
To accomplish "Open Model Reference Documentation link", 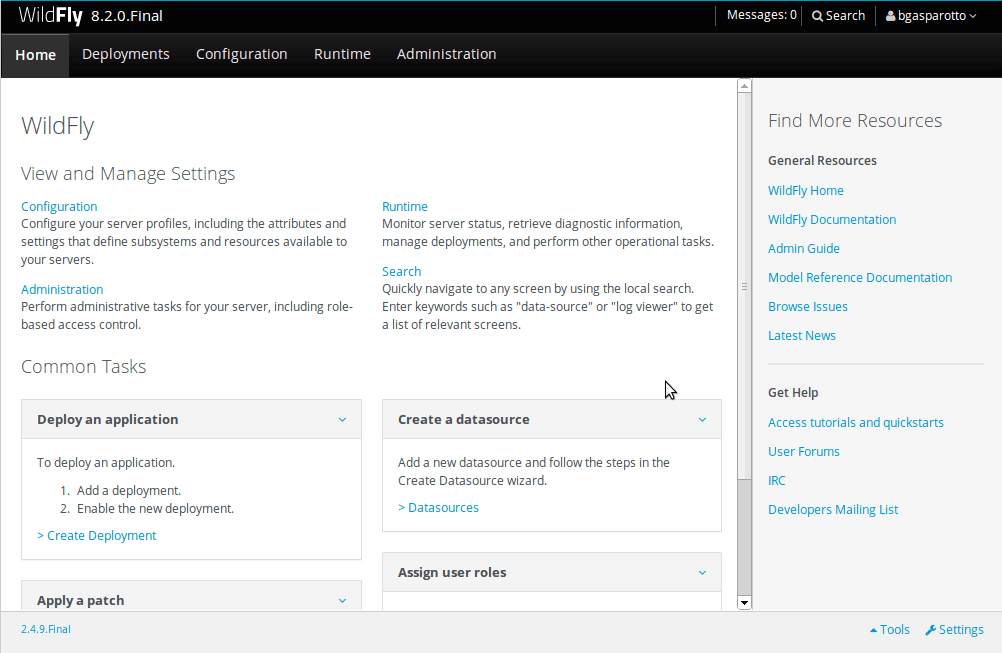I will pyautogui.click(x=859, y=277).
